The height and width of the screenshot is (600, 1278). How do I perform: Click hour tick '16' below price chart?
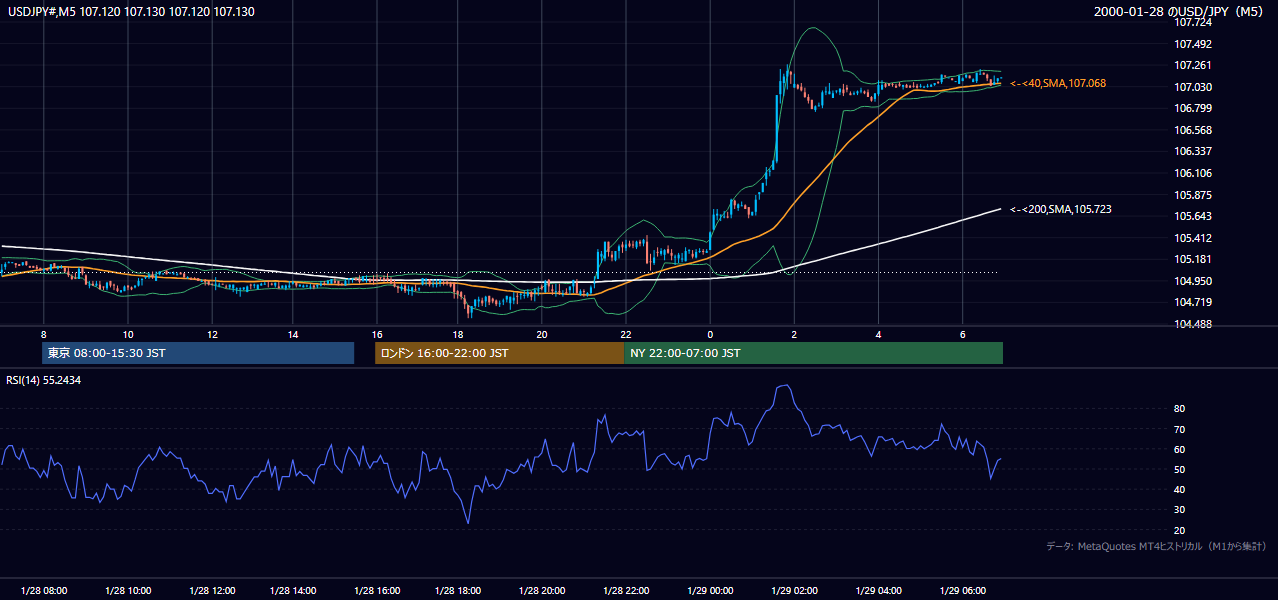pos(377,334)
